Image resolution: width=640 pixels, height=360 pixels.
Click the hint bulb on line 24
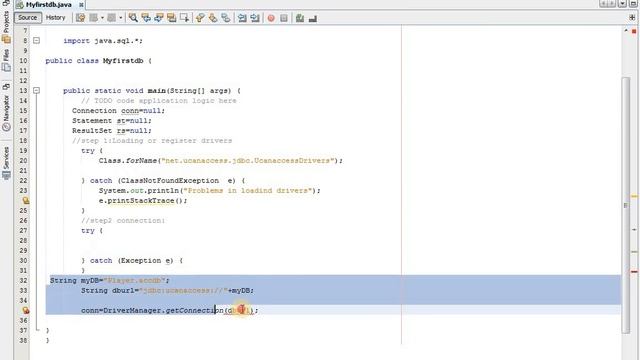[25, 200]
